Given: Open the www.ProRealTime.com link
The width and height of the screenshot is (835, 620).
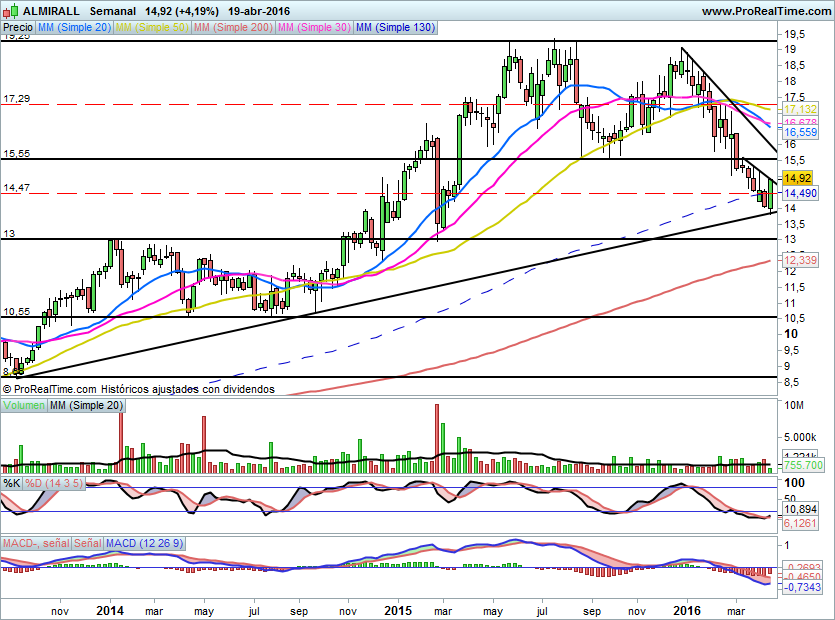Looking at the screenshot, I should (766, 11).
